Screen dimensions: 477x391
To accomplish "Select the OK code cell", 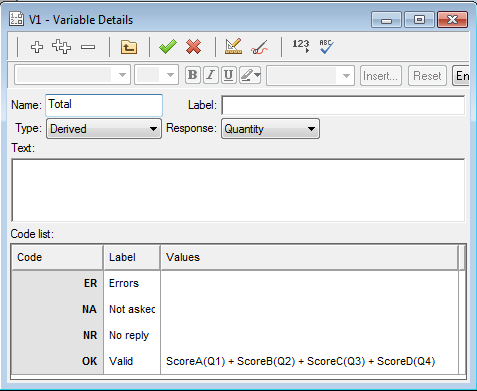I will 57,361.
